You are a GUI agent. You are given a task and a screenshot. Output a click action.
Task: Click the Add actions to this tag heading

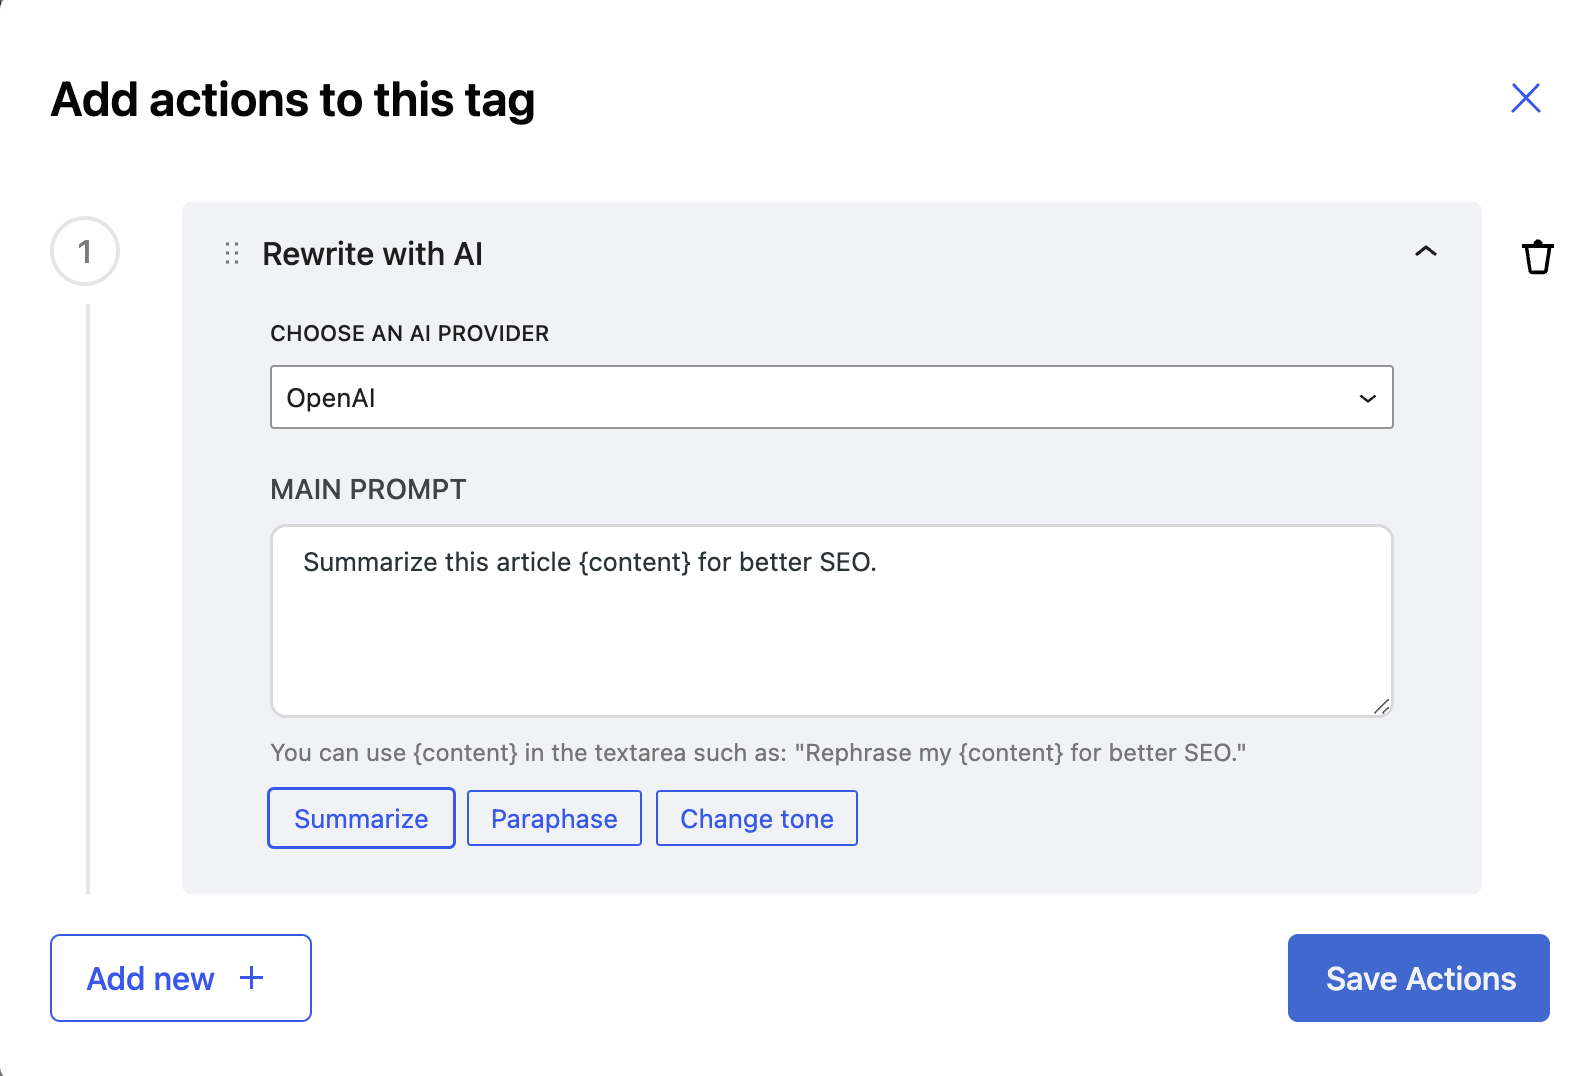tap(292, 100)
